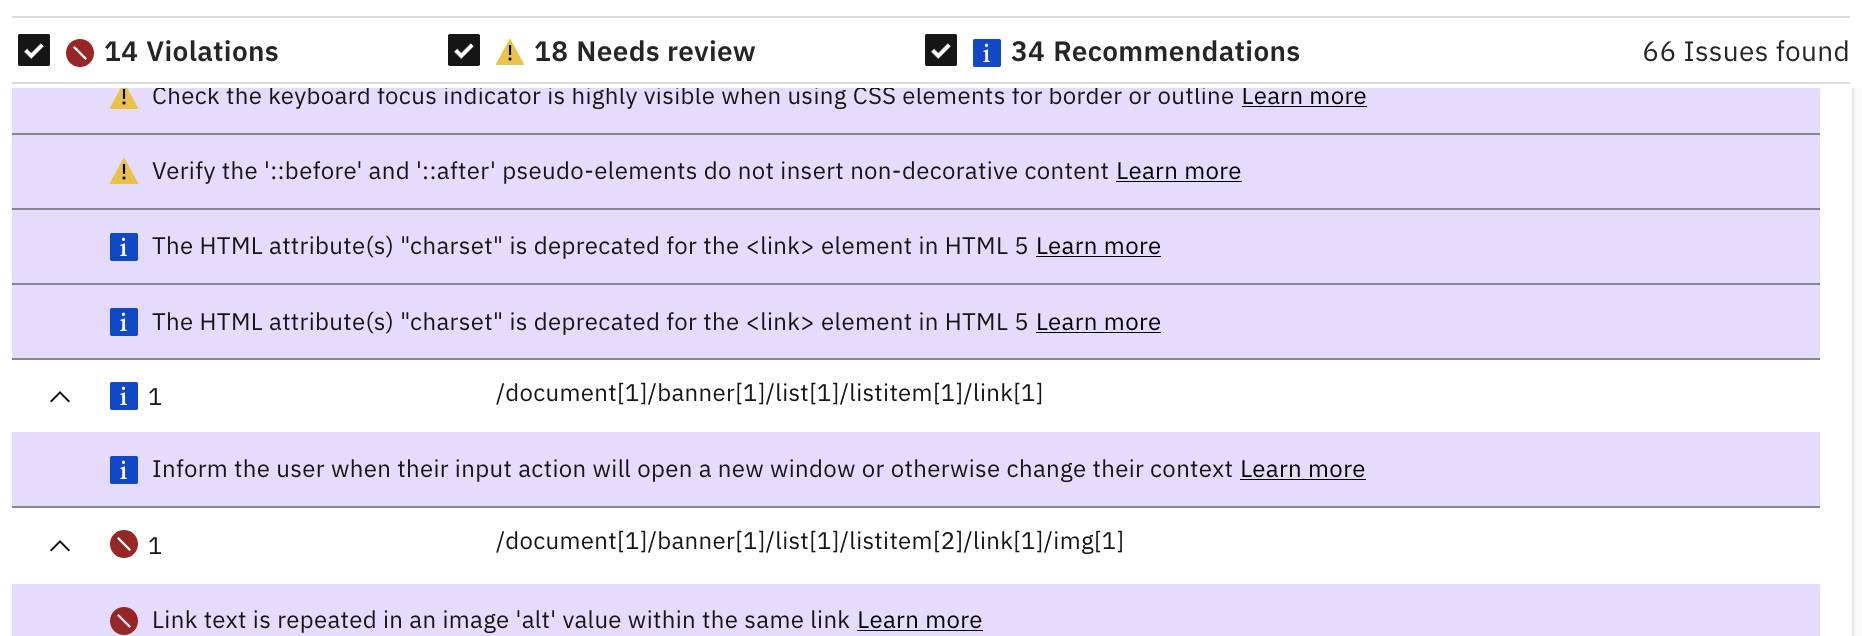Click the Needs review warning triangle icon
1862x636 pixels.
click(510, 52)
